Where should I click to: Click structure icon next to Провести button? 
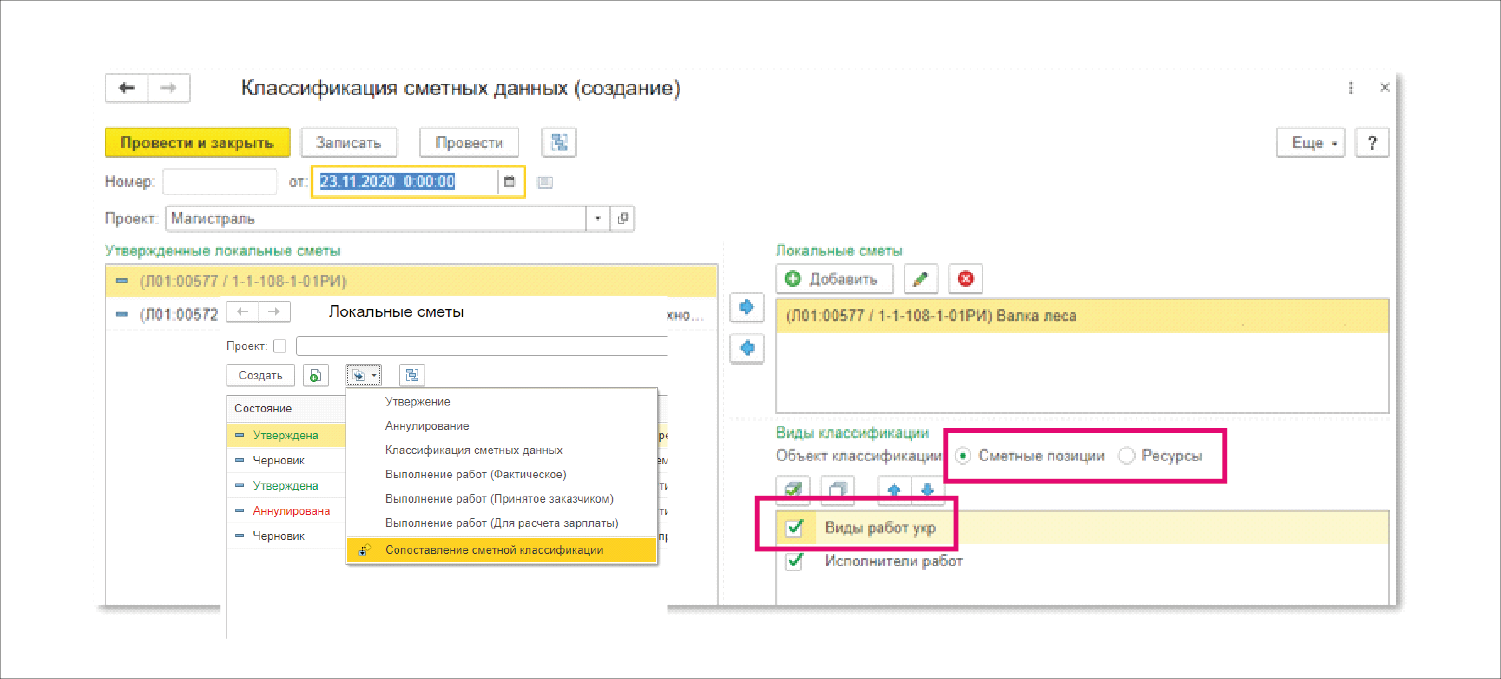coord(558,143)
